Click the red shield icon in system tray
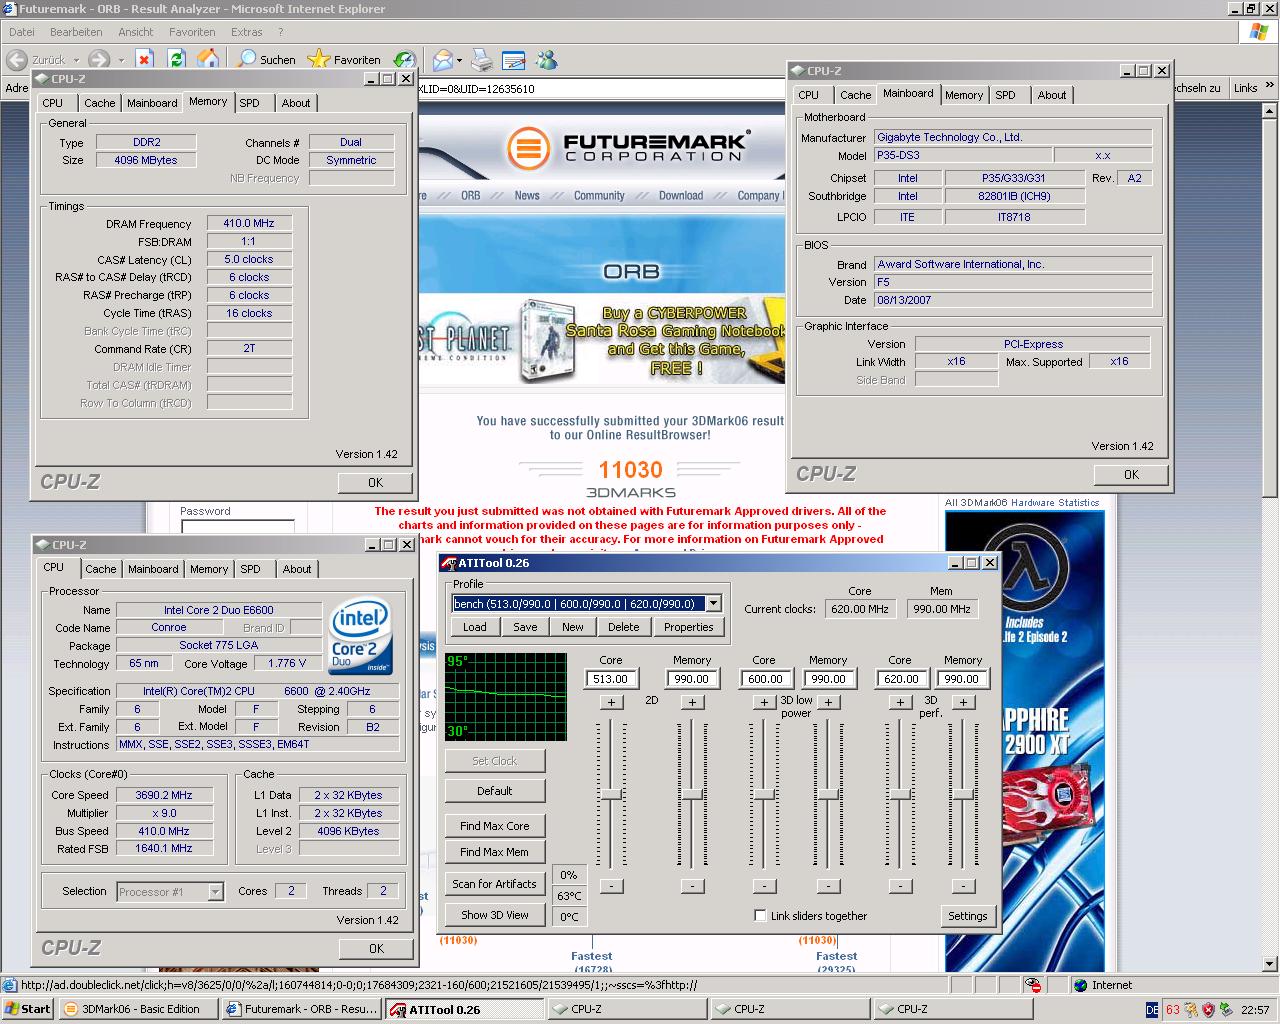Viewport: 1280px width, 1024px height. [x=1208, y=1011]
